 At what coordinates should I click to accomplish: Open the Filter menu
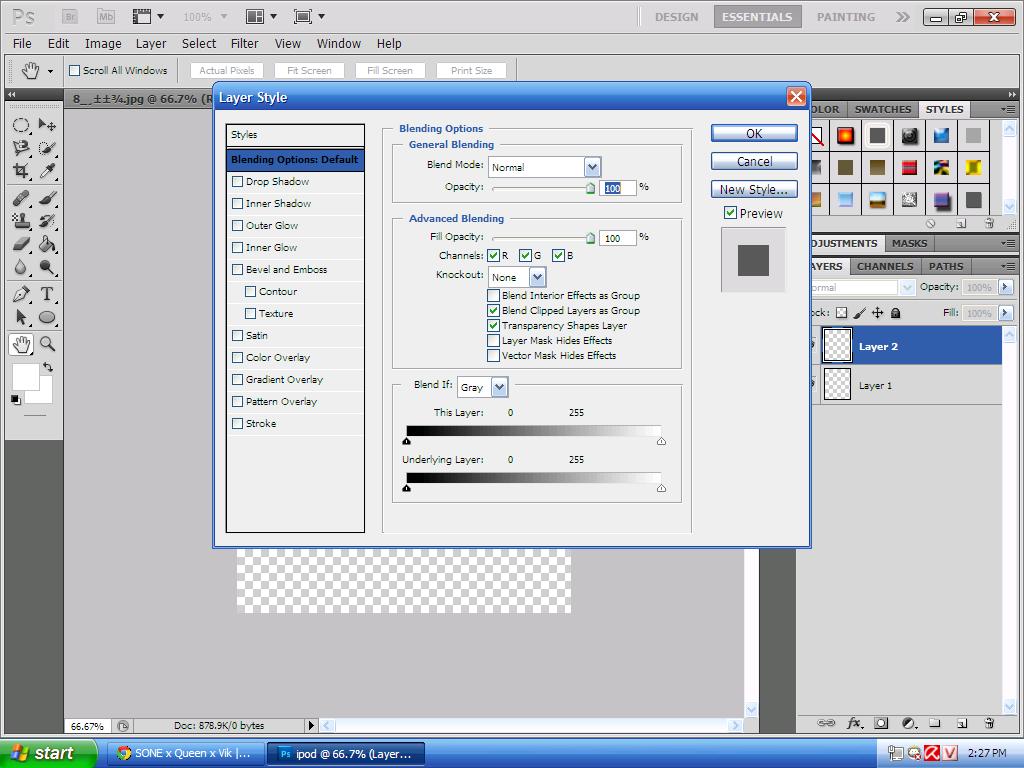tap(244, 44)
